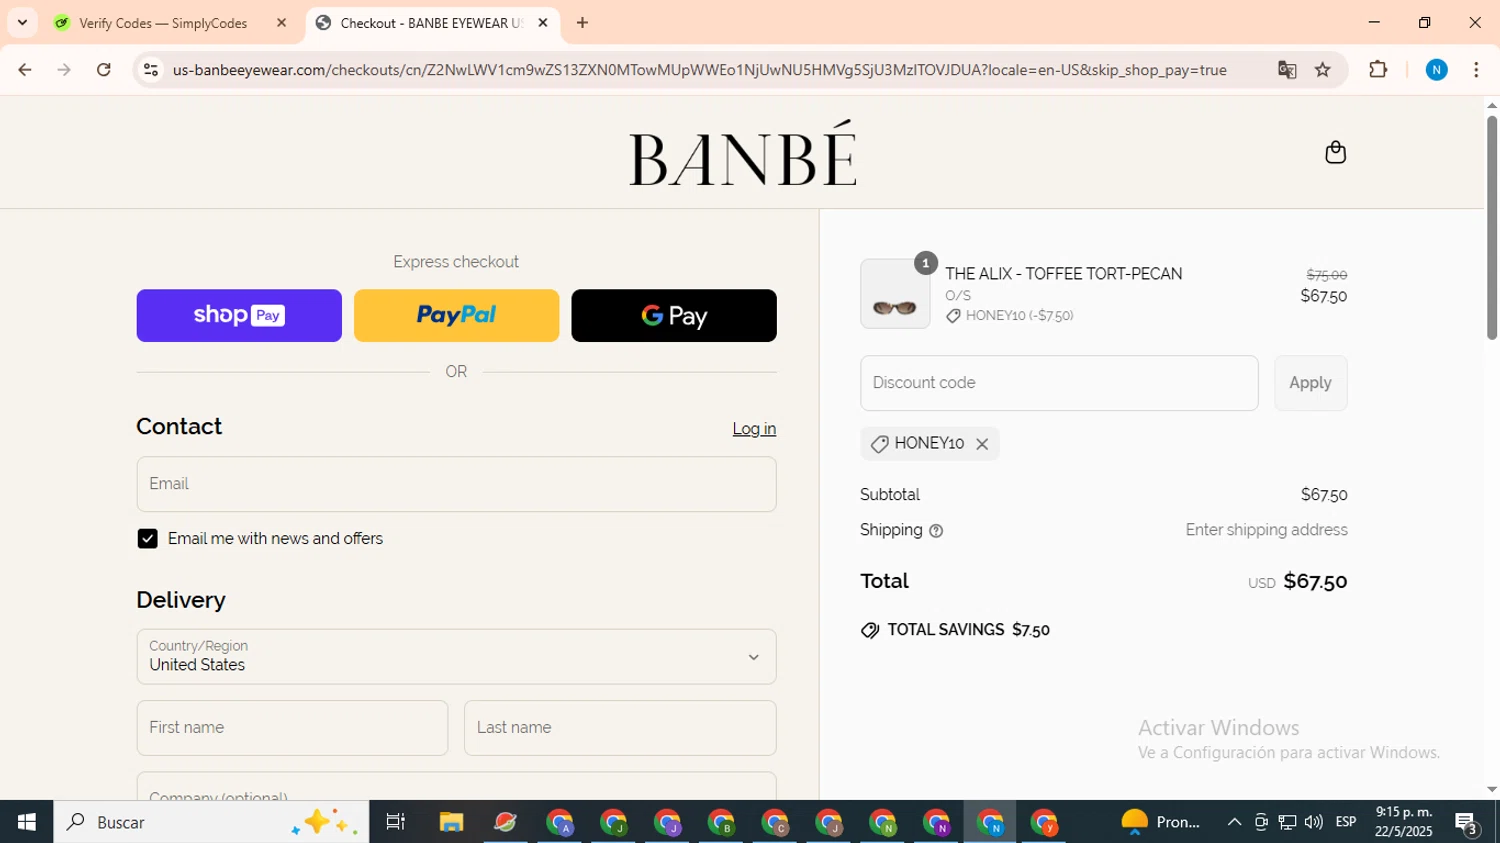Click the page vertical scrollbar thumb
This screenshot has height=843, width=1500.
tap(1491, 227)
